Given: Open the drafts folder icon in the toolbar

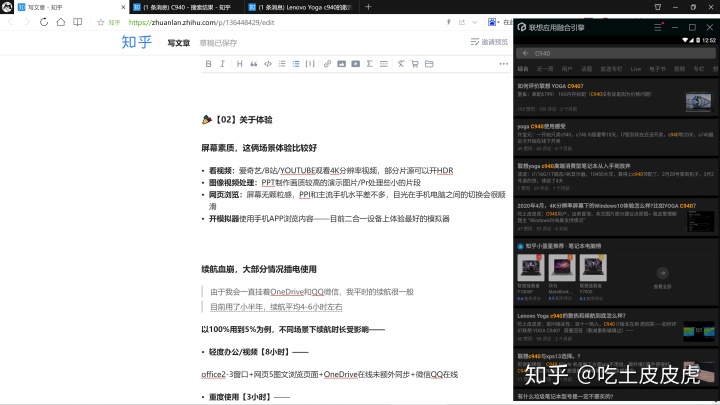Looking at the screenshot, I should tap(429, 64).
